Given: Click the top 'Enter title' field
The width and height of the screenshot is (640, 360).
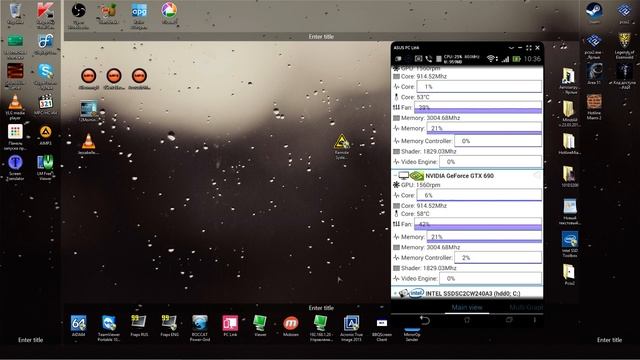Looking at the screenshot, I should click(321, 36).
